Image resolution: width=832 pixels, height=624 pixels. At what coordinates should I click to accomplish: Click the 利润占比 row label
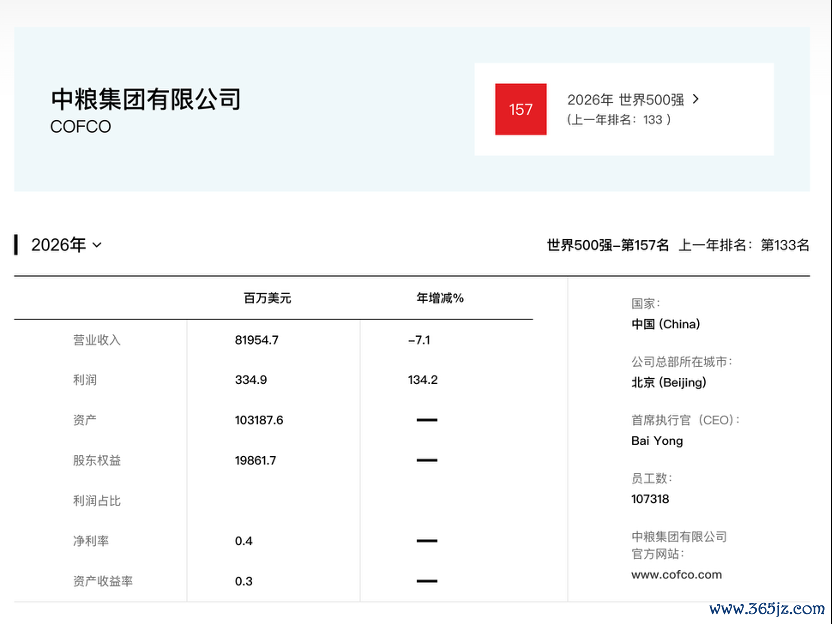(97, 501)
